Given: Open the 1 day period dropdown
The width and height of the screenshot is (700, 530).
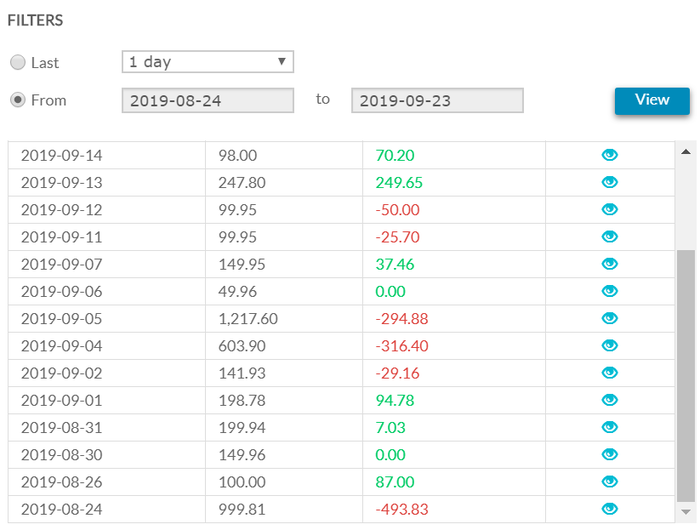Looking at the screenshot, I should [x=208, y=62].
